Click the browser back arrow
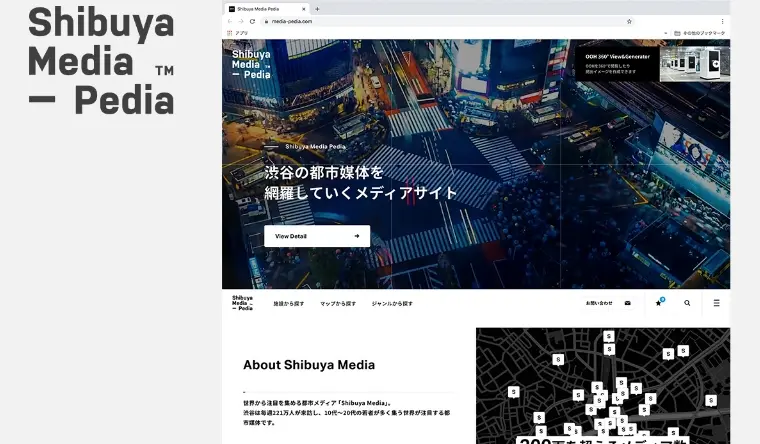The image size is (760, 444). [230, 21]
